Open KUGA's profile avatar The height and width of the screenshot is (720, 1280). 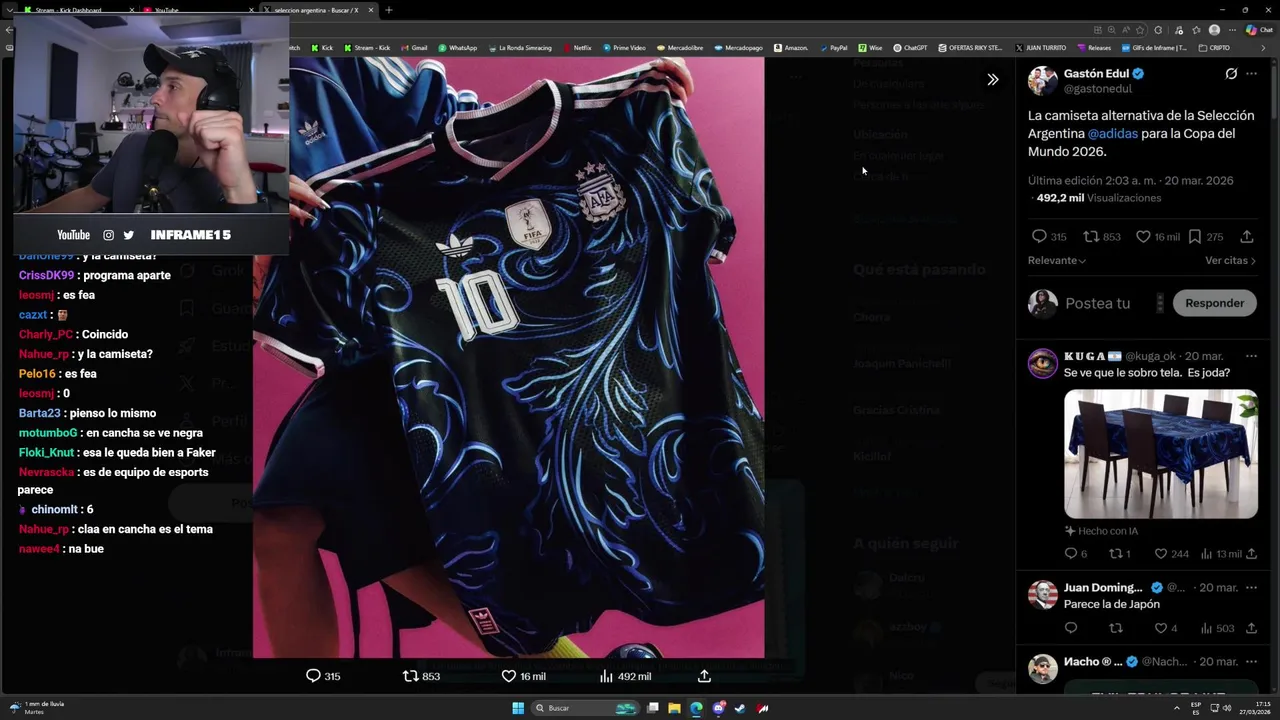[1043, 363]
